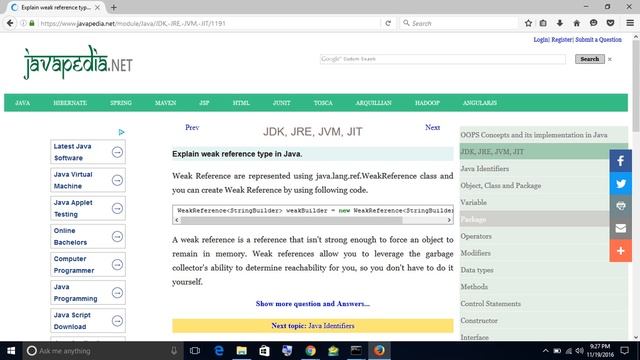Open the HADOOP menu item
640x360 pixels.
tap(427, 103)
